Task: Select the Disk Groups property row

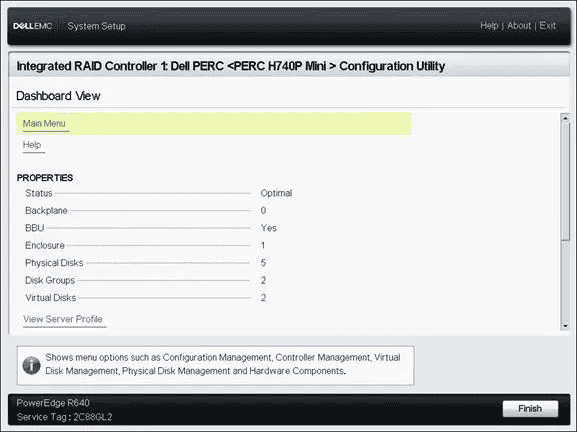Action: (145, 280)
